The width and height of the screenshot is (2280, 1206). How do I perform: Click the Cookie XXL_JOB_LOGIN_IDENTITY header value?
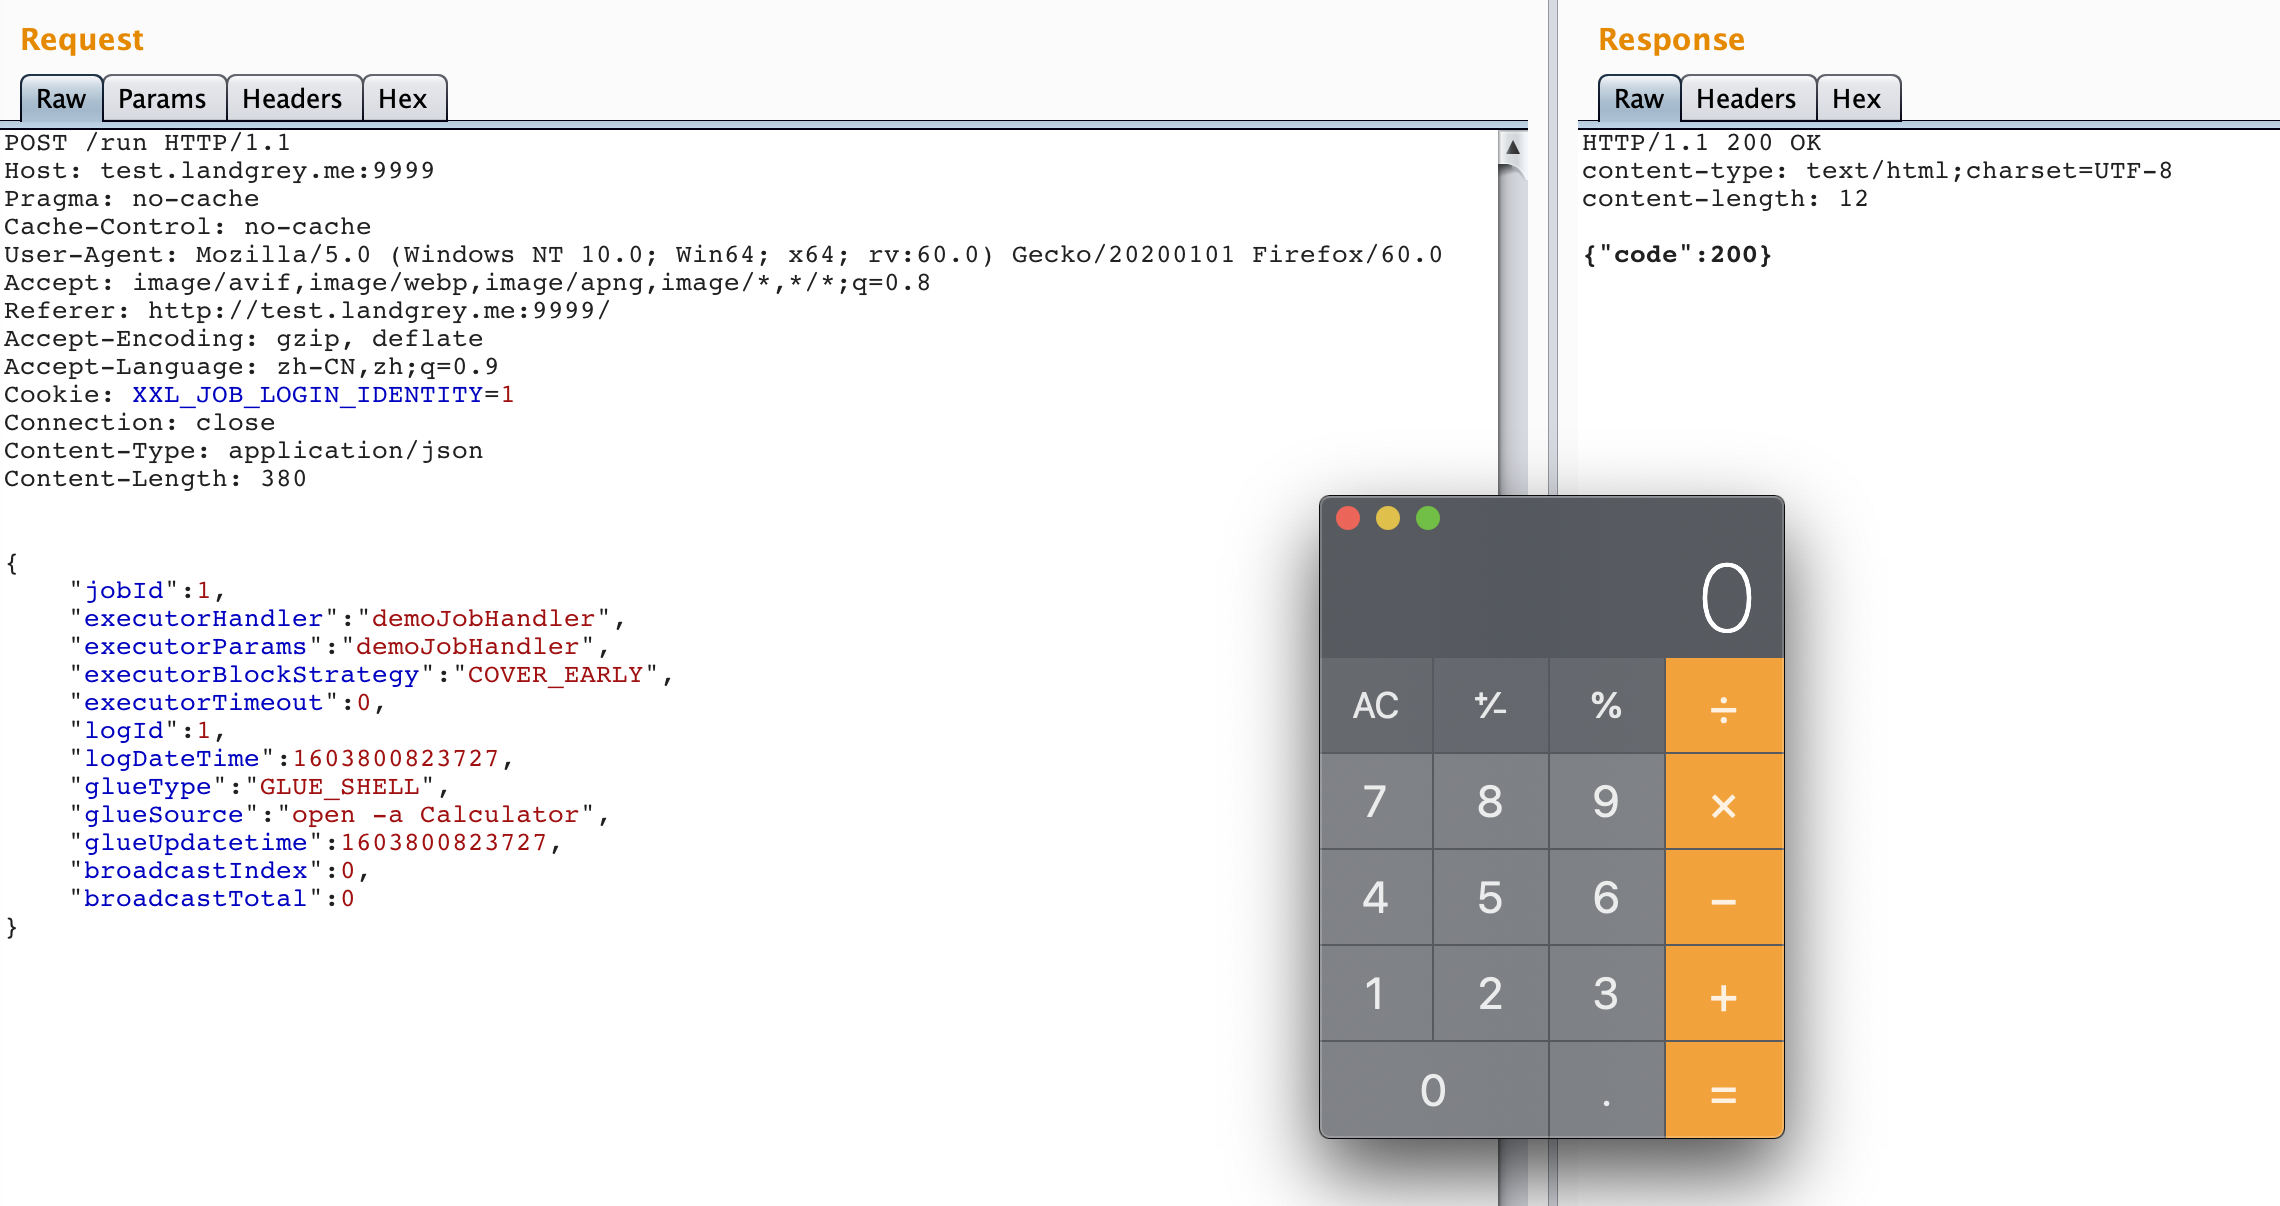pyautogui.click(x=323, y=395)
